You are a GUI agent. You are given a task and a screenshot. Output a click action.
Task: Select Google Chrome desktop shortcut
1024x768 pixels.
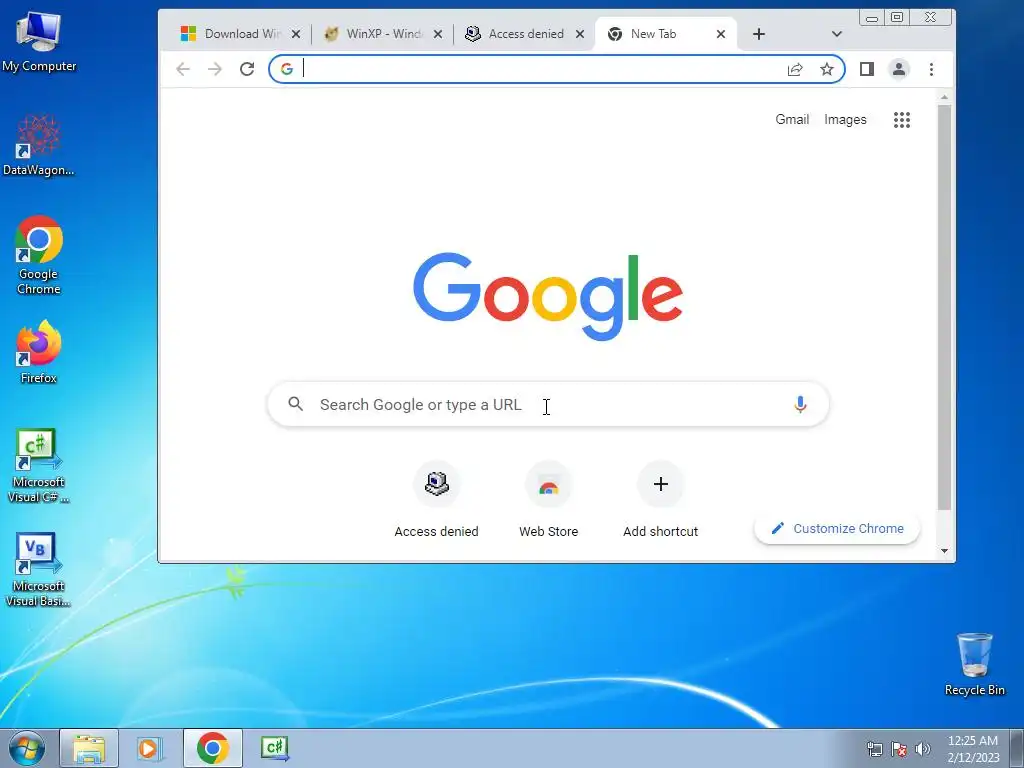coord(39,255)
